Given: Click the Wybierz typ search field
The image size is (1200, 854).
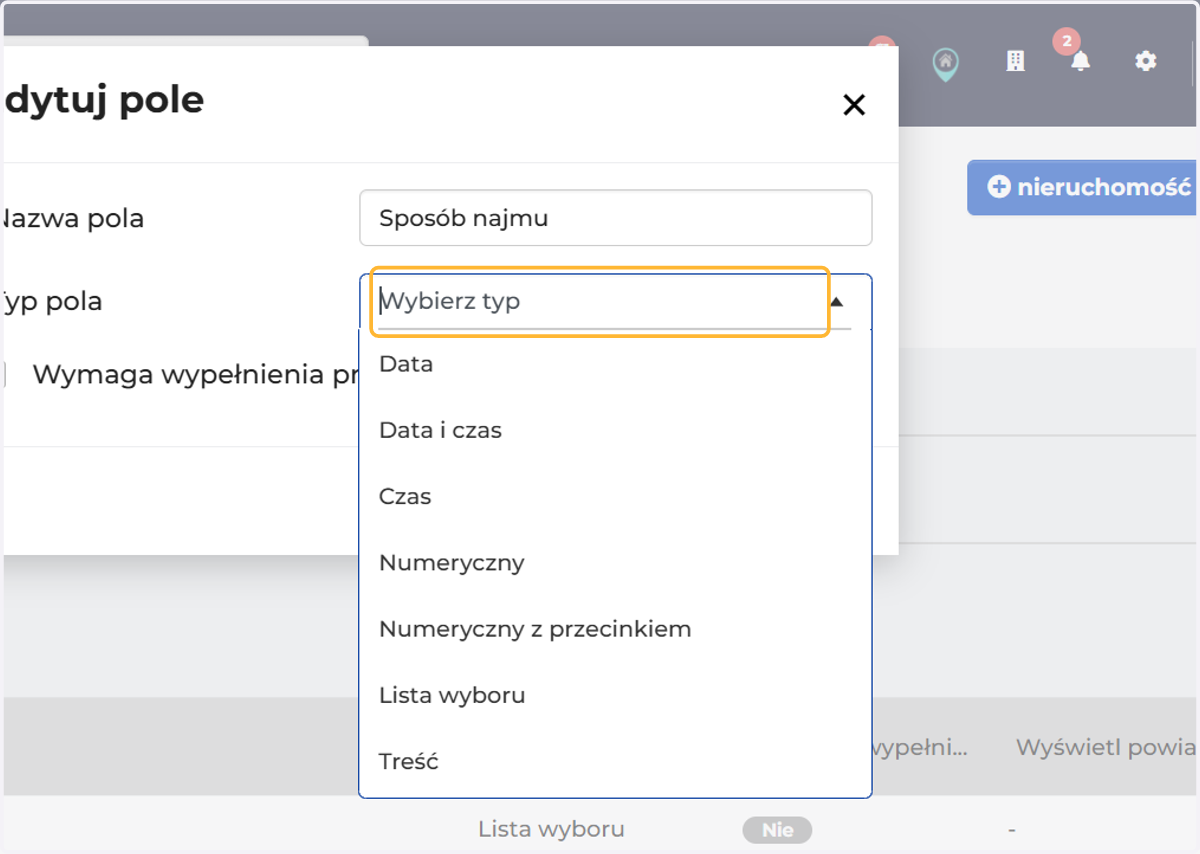Looking at the screenshot, I should (x=600, y=301).
